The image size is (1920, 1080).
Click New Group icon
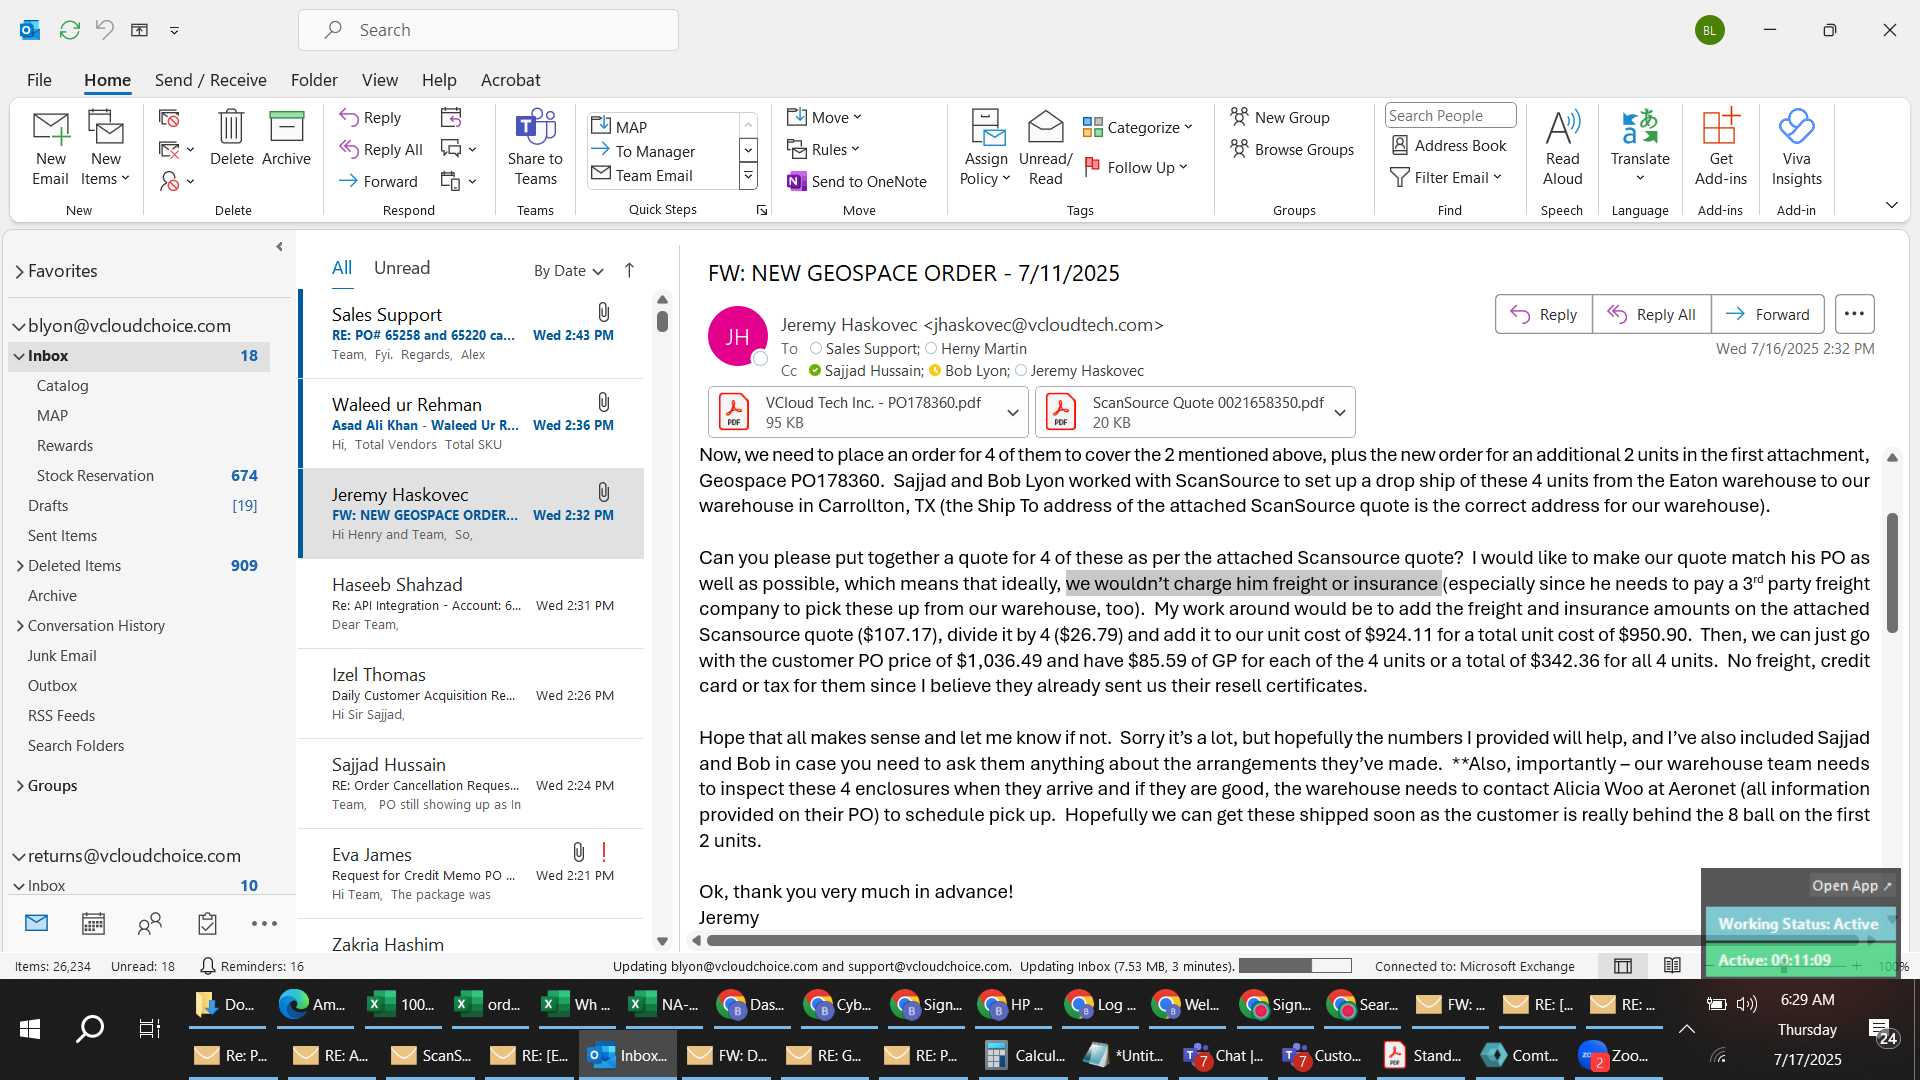(1280, 117)
